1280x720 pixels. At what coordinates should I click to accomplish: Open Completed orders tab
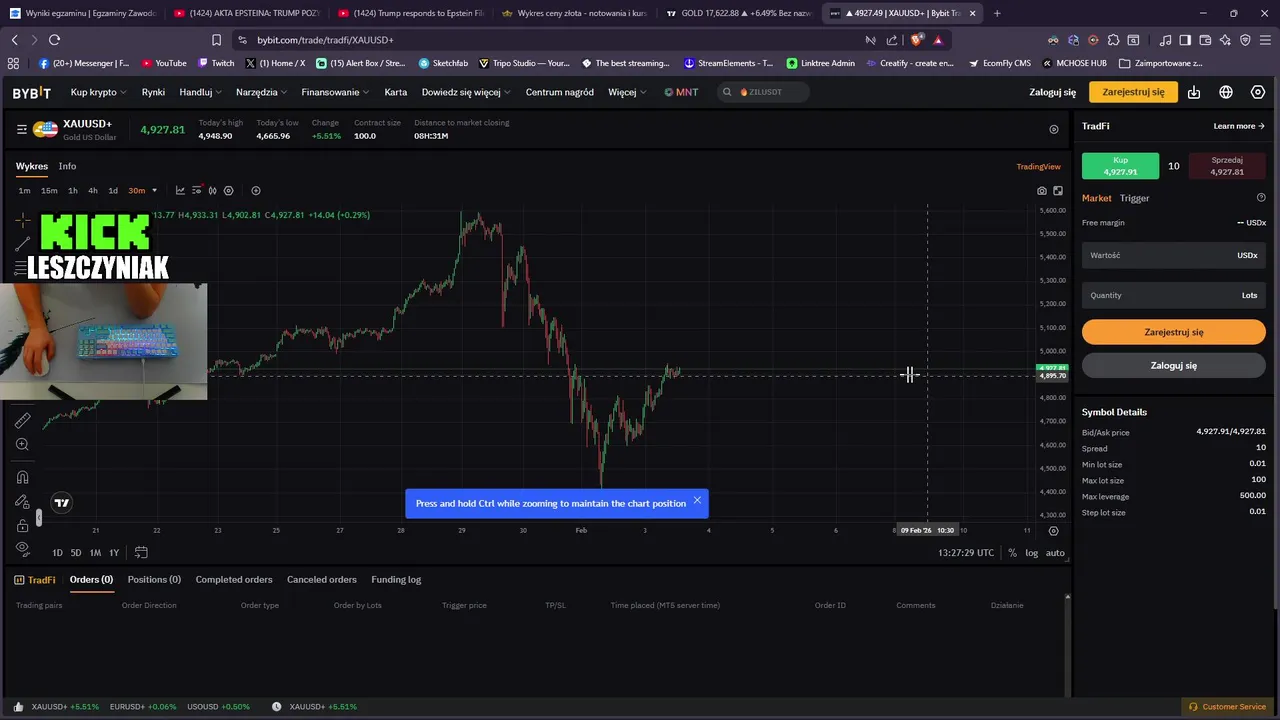tap(234, 580)
